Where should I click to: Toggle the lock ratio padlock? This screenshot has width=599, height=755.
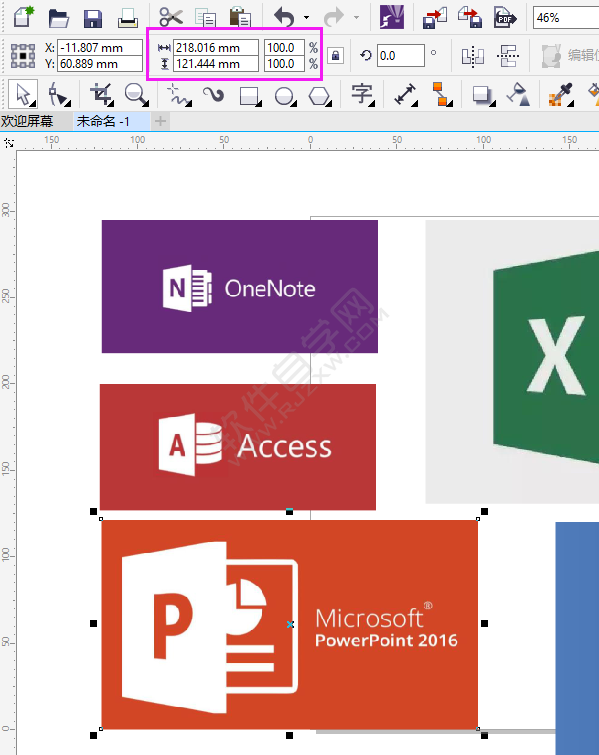click(x=336, y=56)
